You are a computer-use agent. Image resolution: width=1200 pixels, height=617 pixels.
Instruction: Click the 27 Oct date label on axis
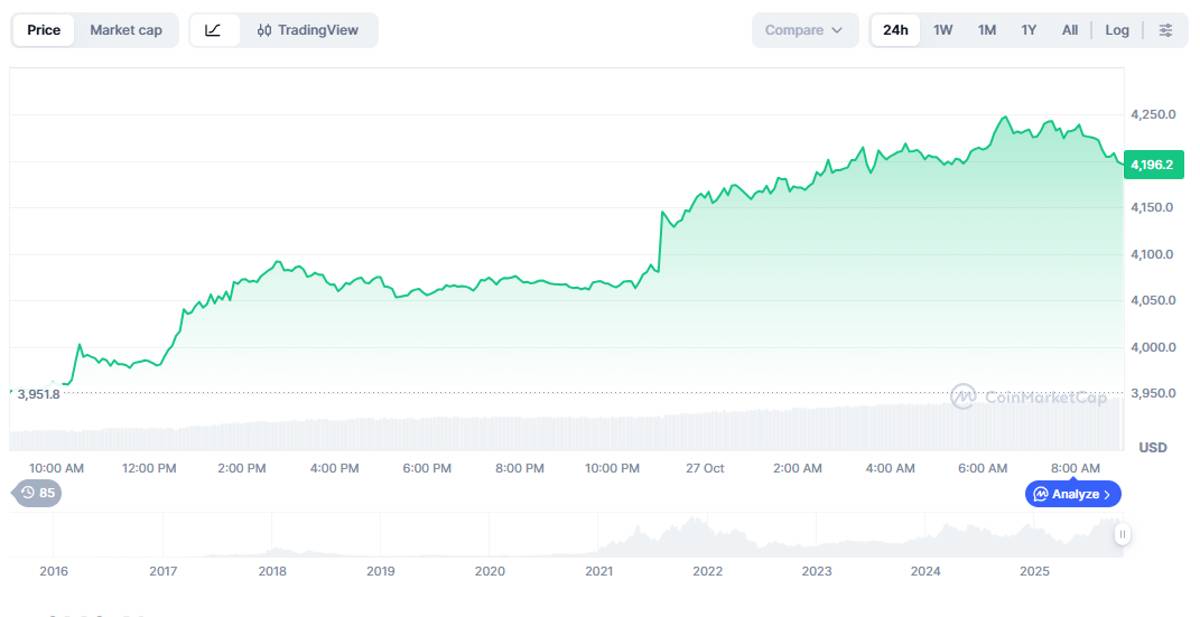(x=705, y=468)
